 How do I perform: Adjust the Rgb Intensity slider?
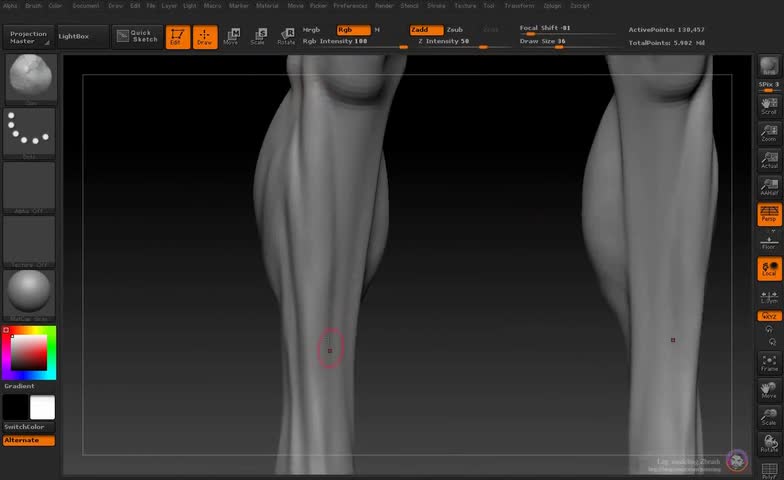pyautogui.click(x=355, y=42)
